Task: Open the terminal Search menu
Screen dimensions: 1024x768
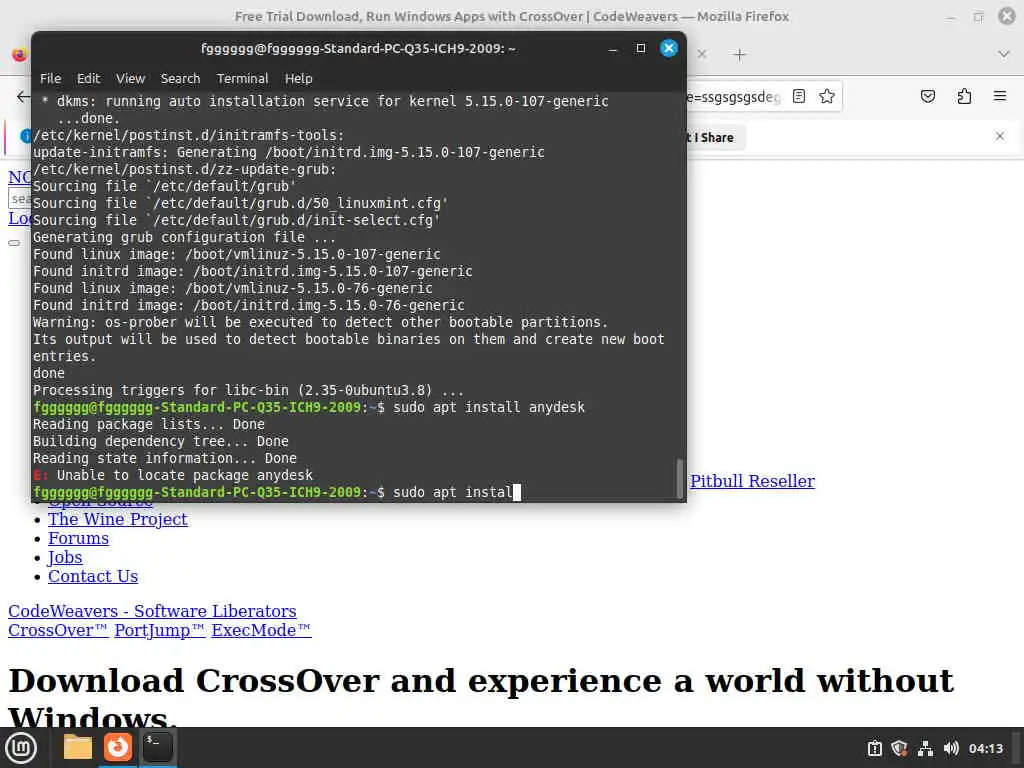Action: coord(180,78)
